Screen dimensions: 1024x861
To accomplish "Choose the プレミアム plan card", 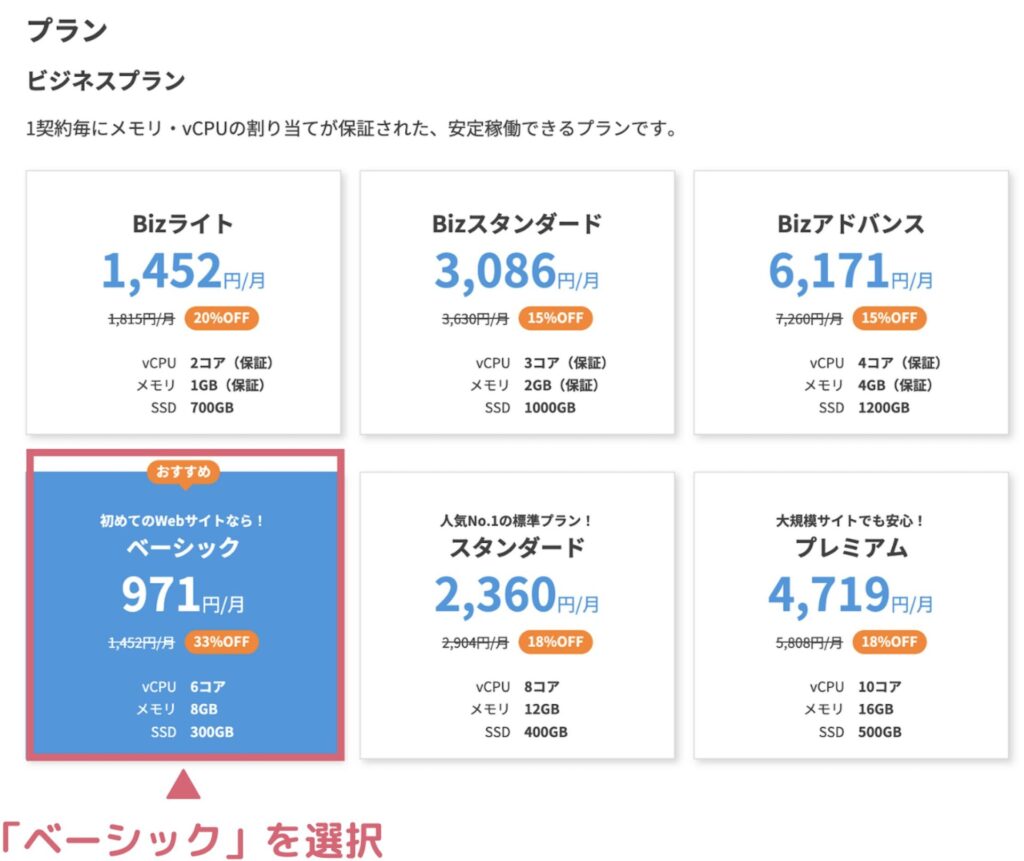I will 851,615.
